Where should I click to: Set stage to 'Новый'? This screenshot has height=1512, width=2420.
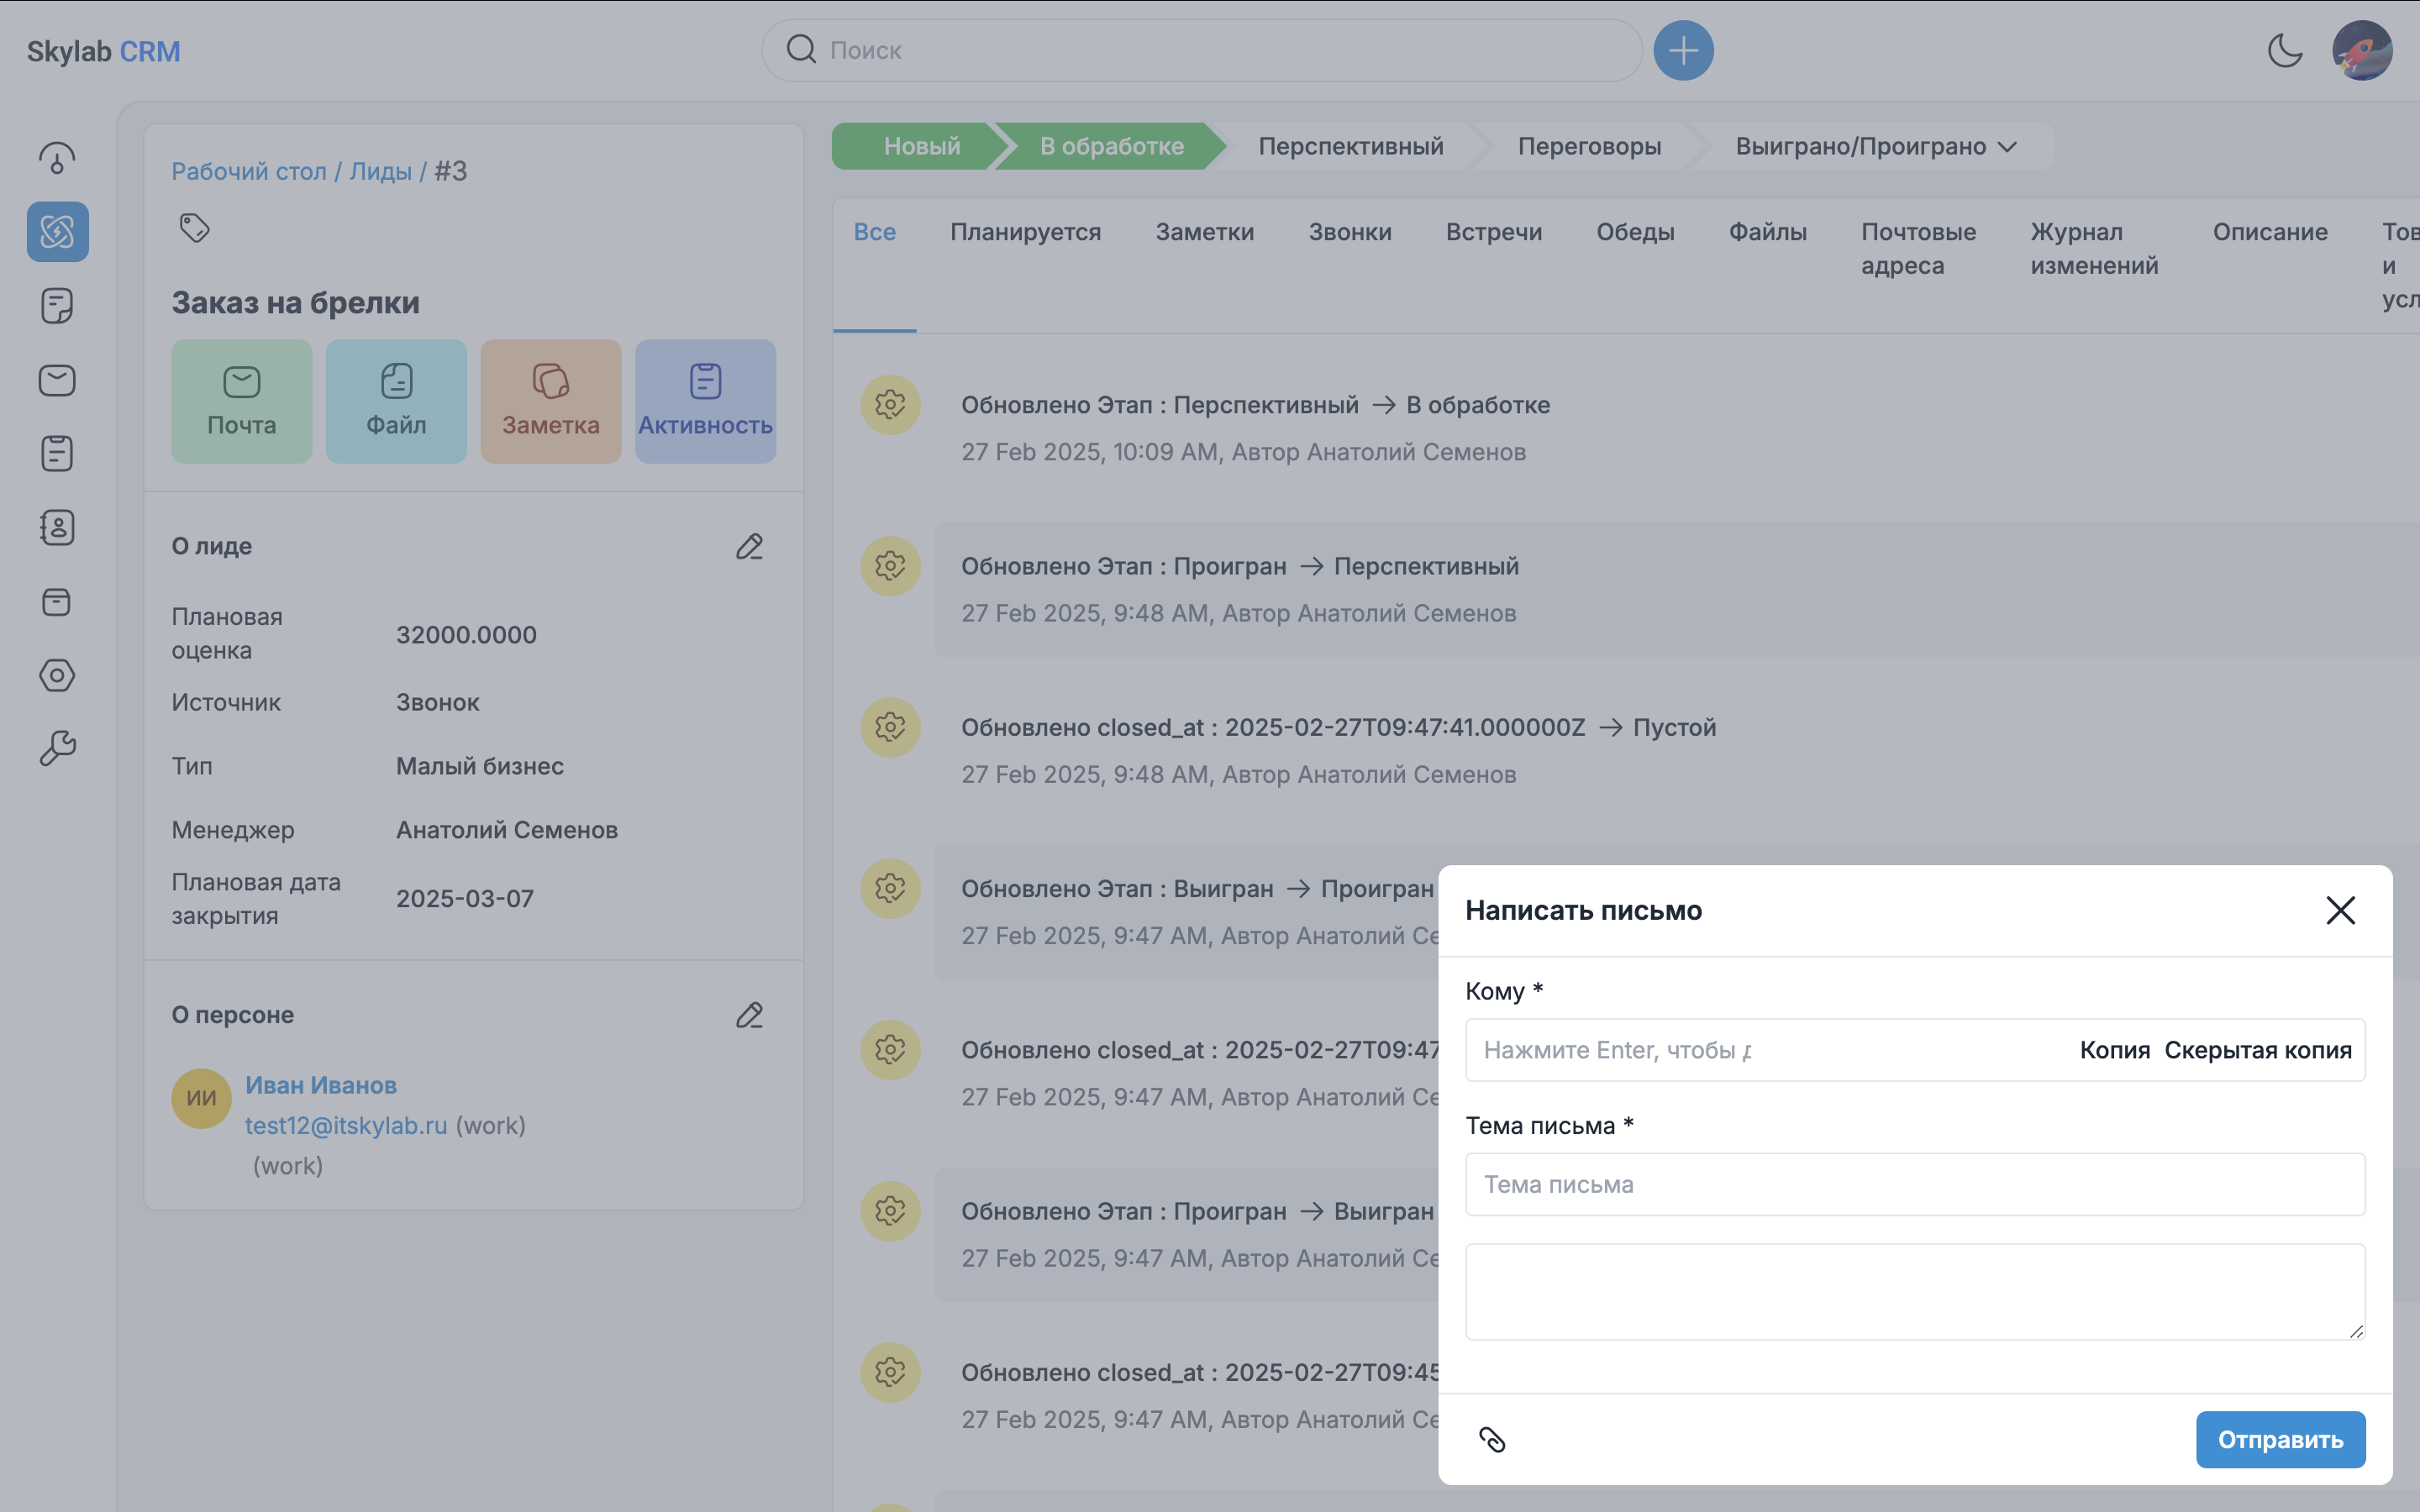[x=921, y=146]
